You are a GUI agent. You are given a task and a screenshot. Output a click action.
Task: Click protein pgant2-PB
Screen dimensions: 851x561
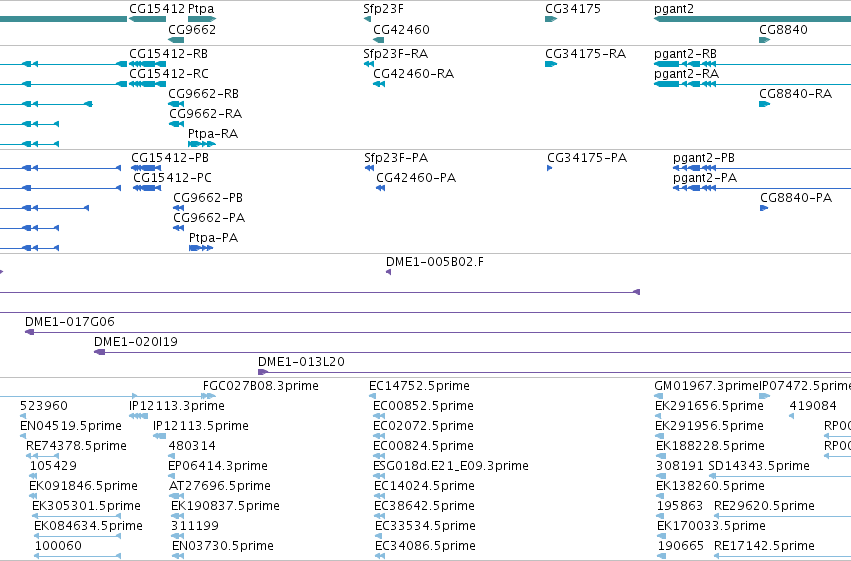coord(704,158)
